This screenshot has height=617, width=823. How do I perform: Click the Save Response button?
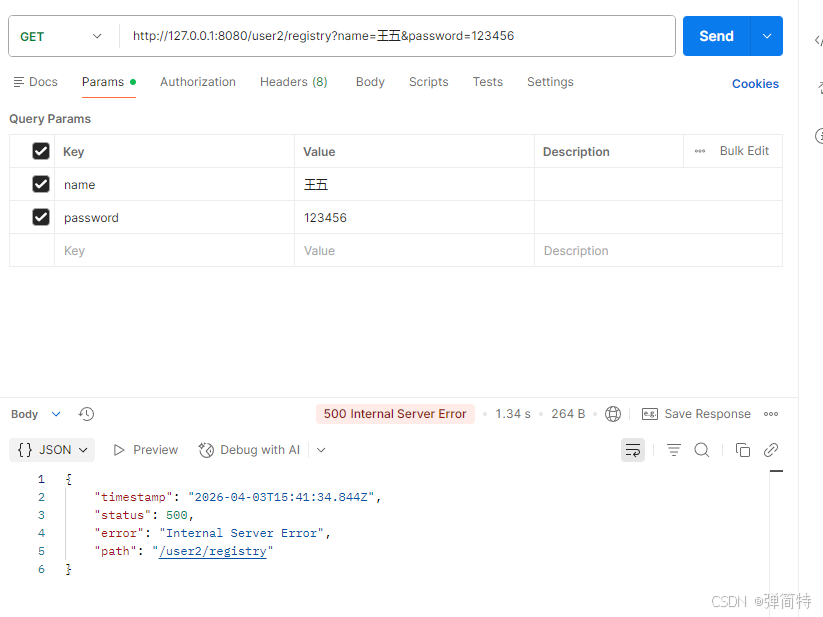[696, 414]
